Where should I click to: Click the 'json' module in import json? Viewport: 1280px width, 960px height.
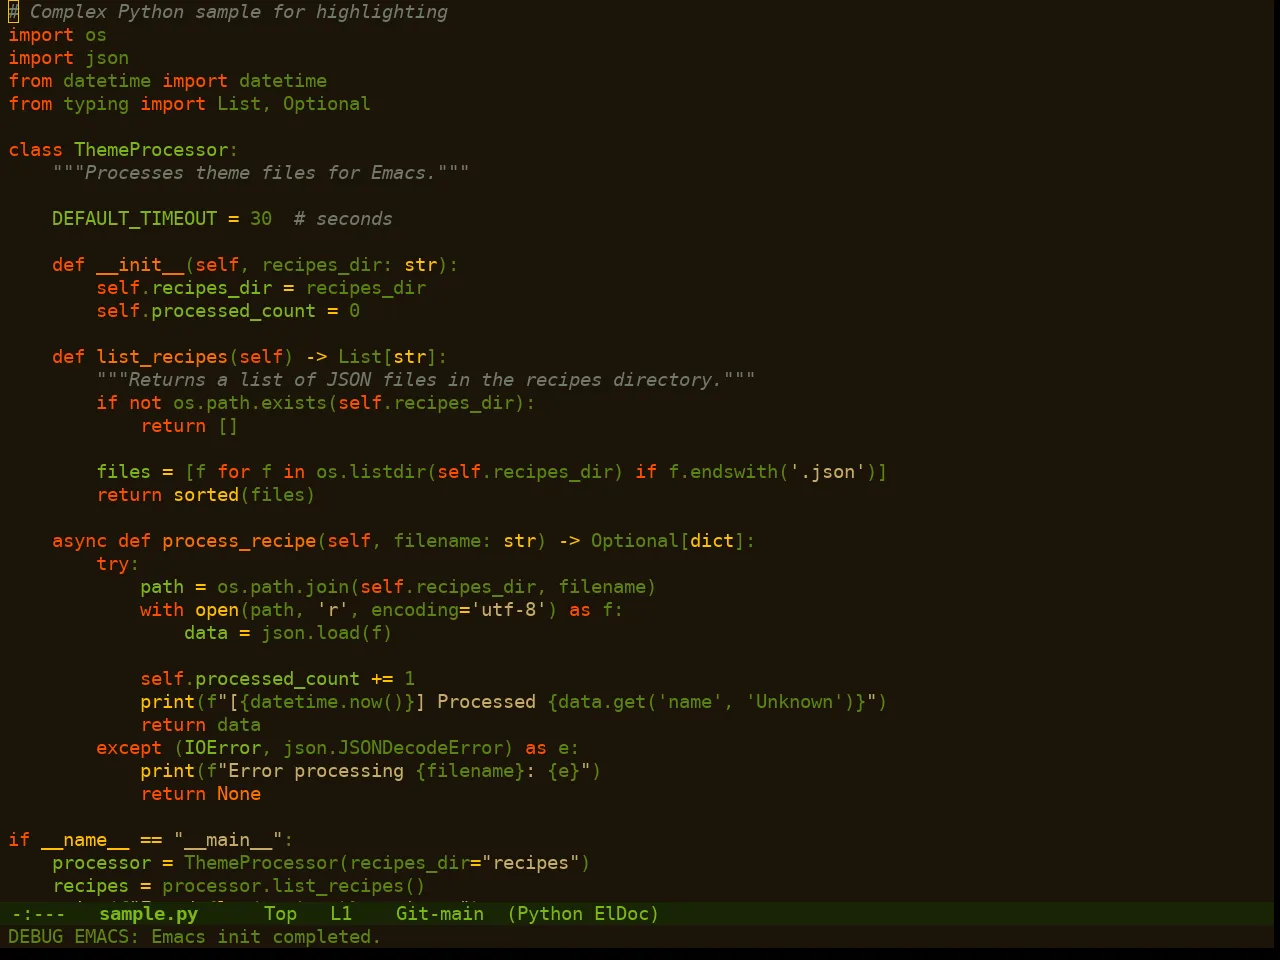(x=107, y=58)
